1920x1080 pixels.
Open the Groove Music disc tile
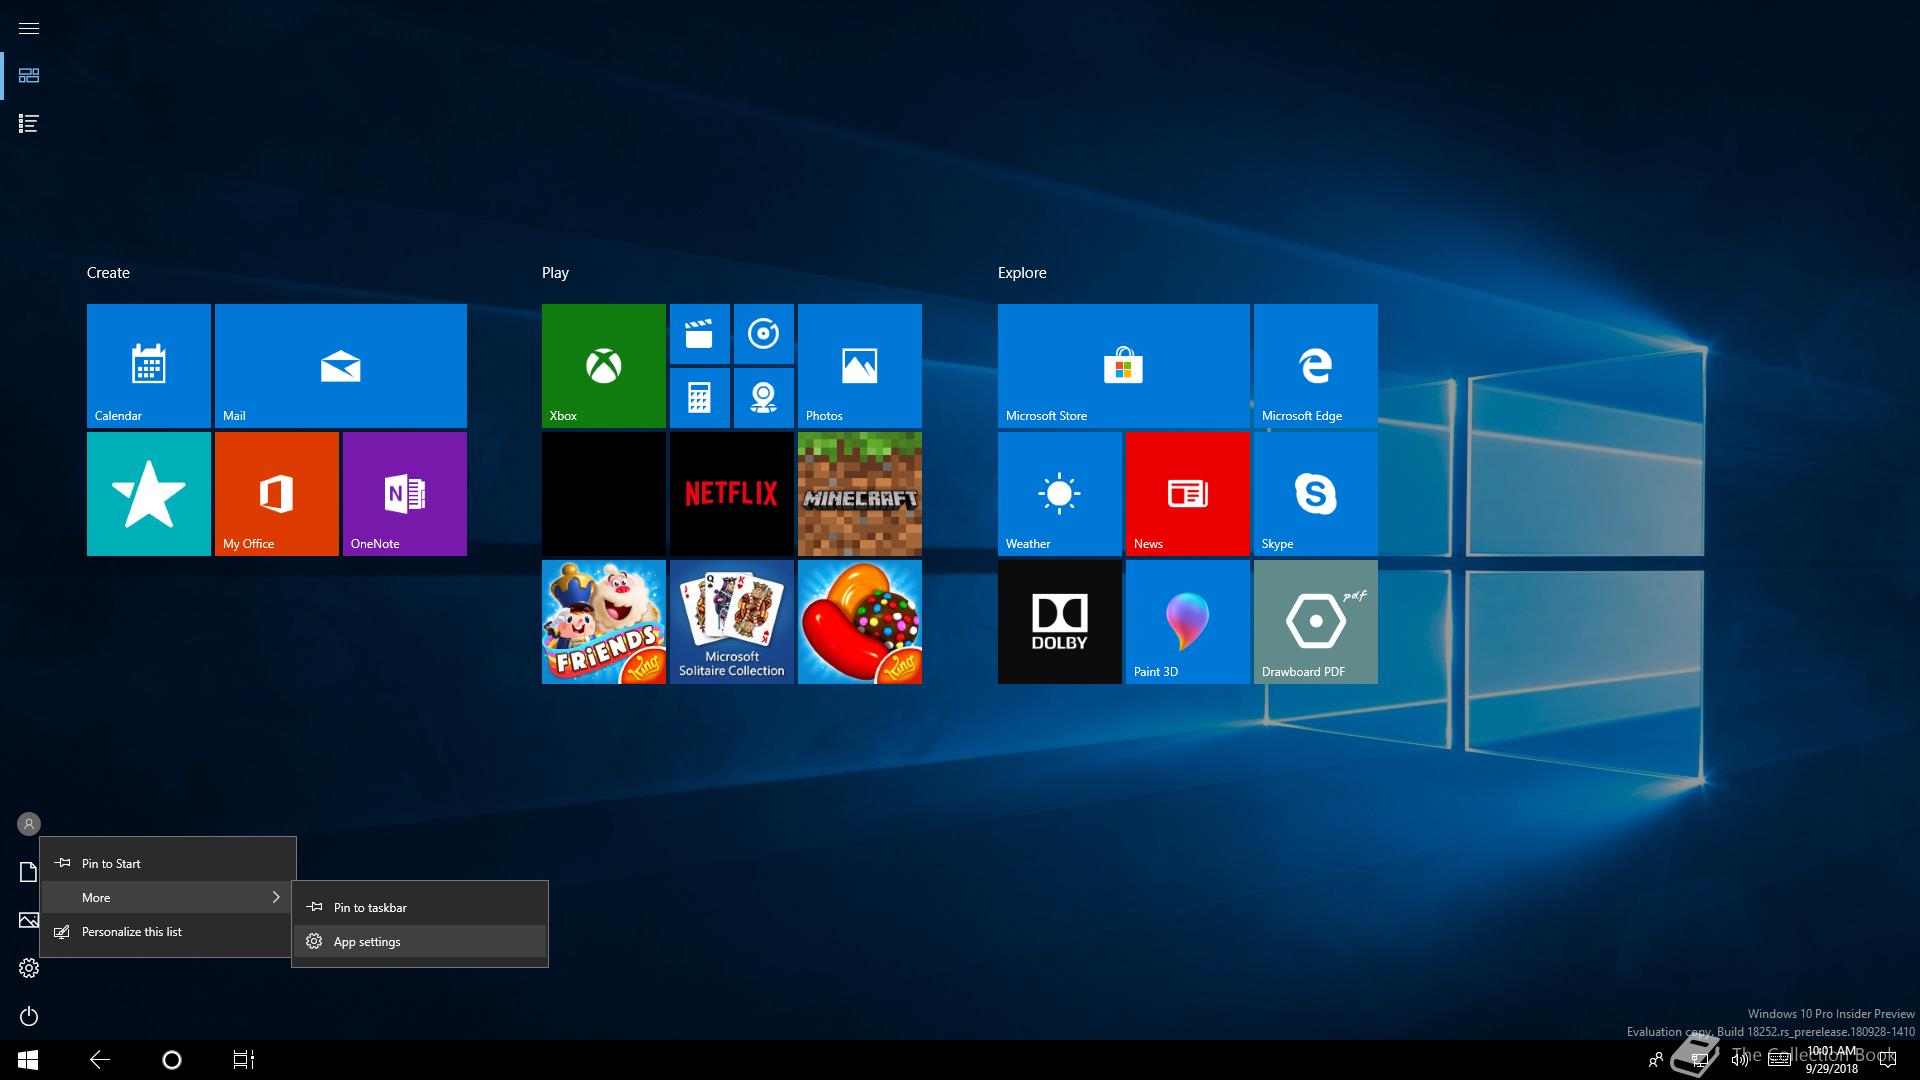tap(764, 334)
